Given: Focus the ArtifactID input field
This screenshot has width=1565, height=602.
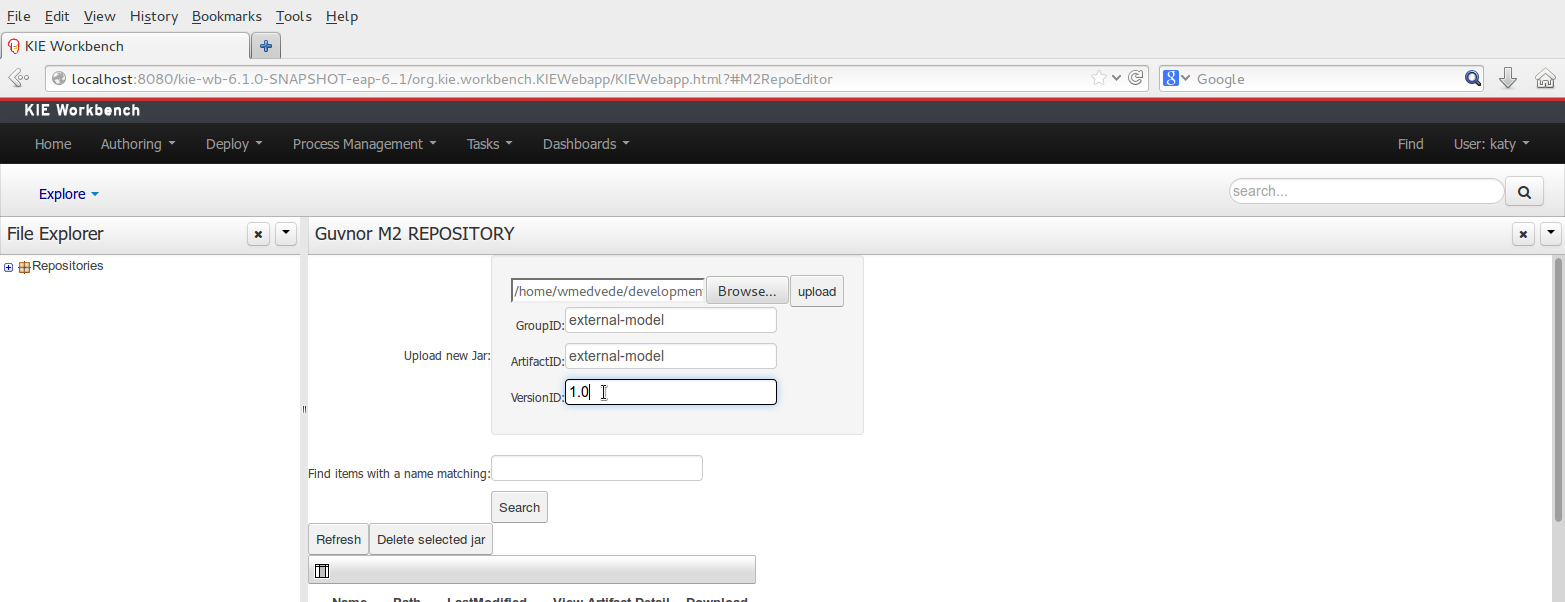Looking at the screenshot, I should (671, 356).
